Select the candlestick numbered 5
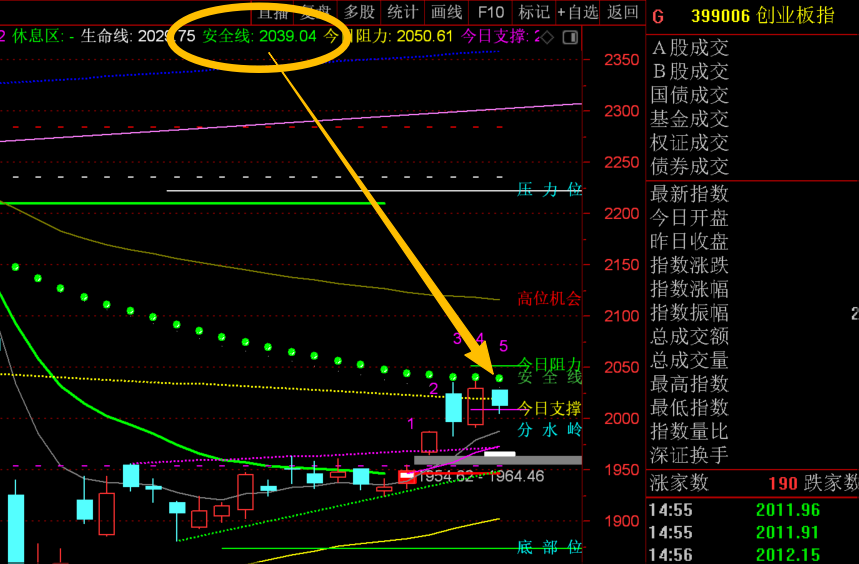Image resolution: width=859 pixels, height=564 pixels. pyautogui.click(x=500, y=398)
